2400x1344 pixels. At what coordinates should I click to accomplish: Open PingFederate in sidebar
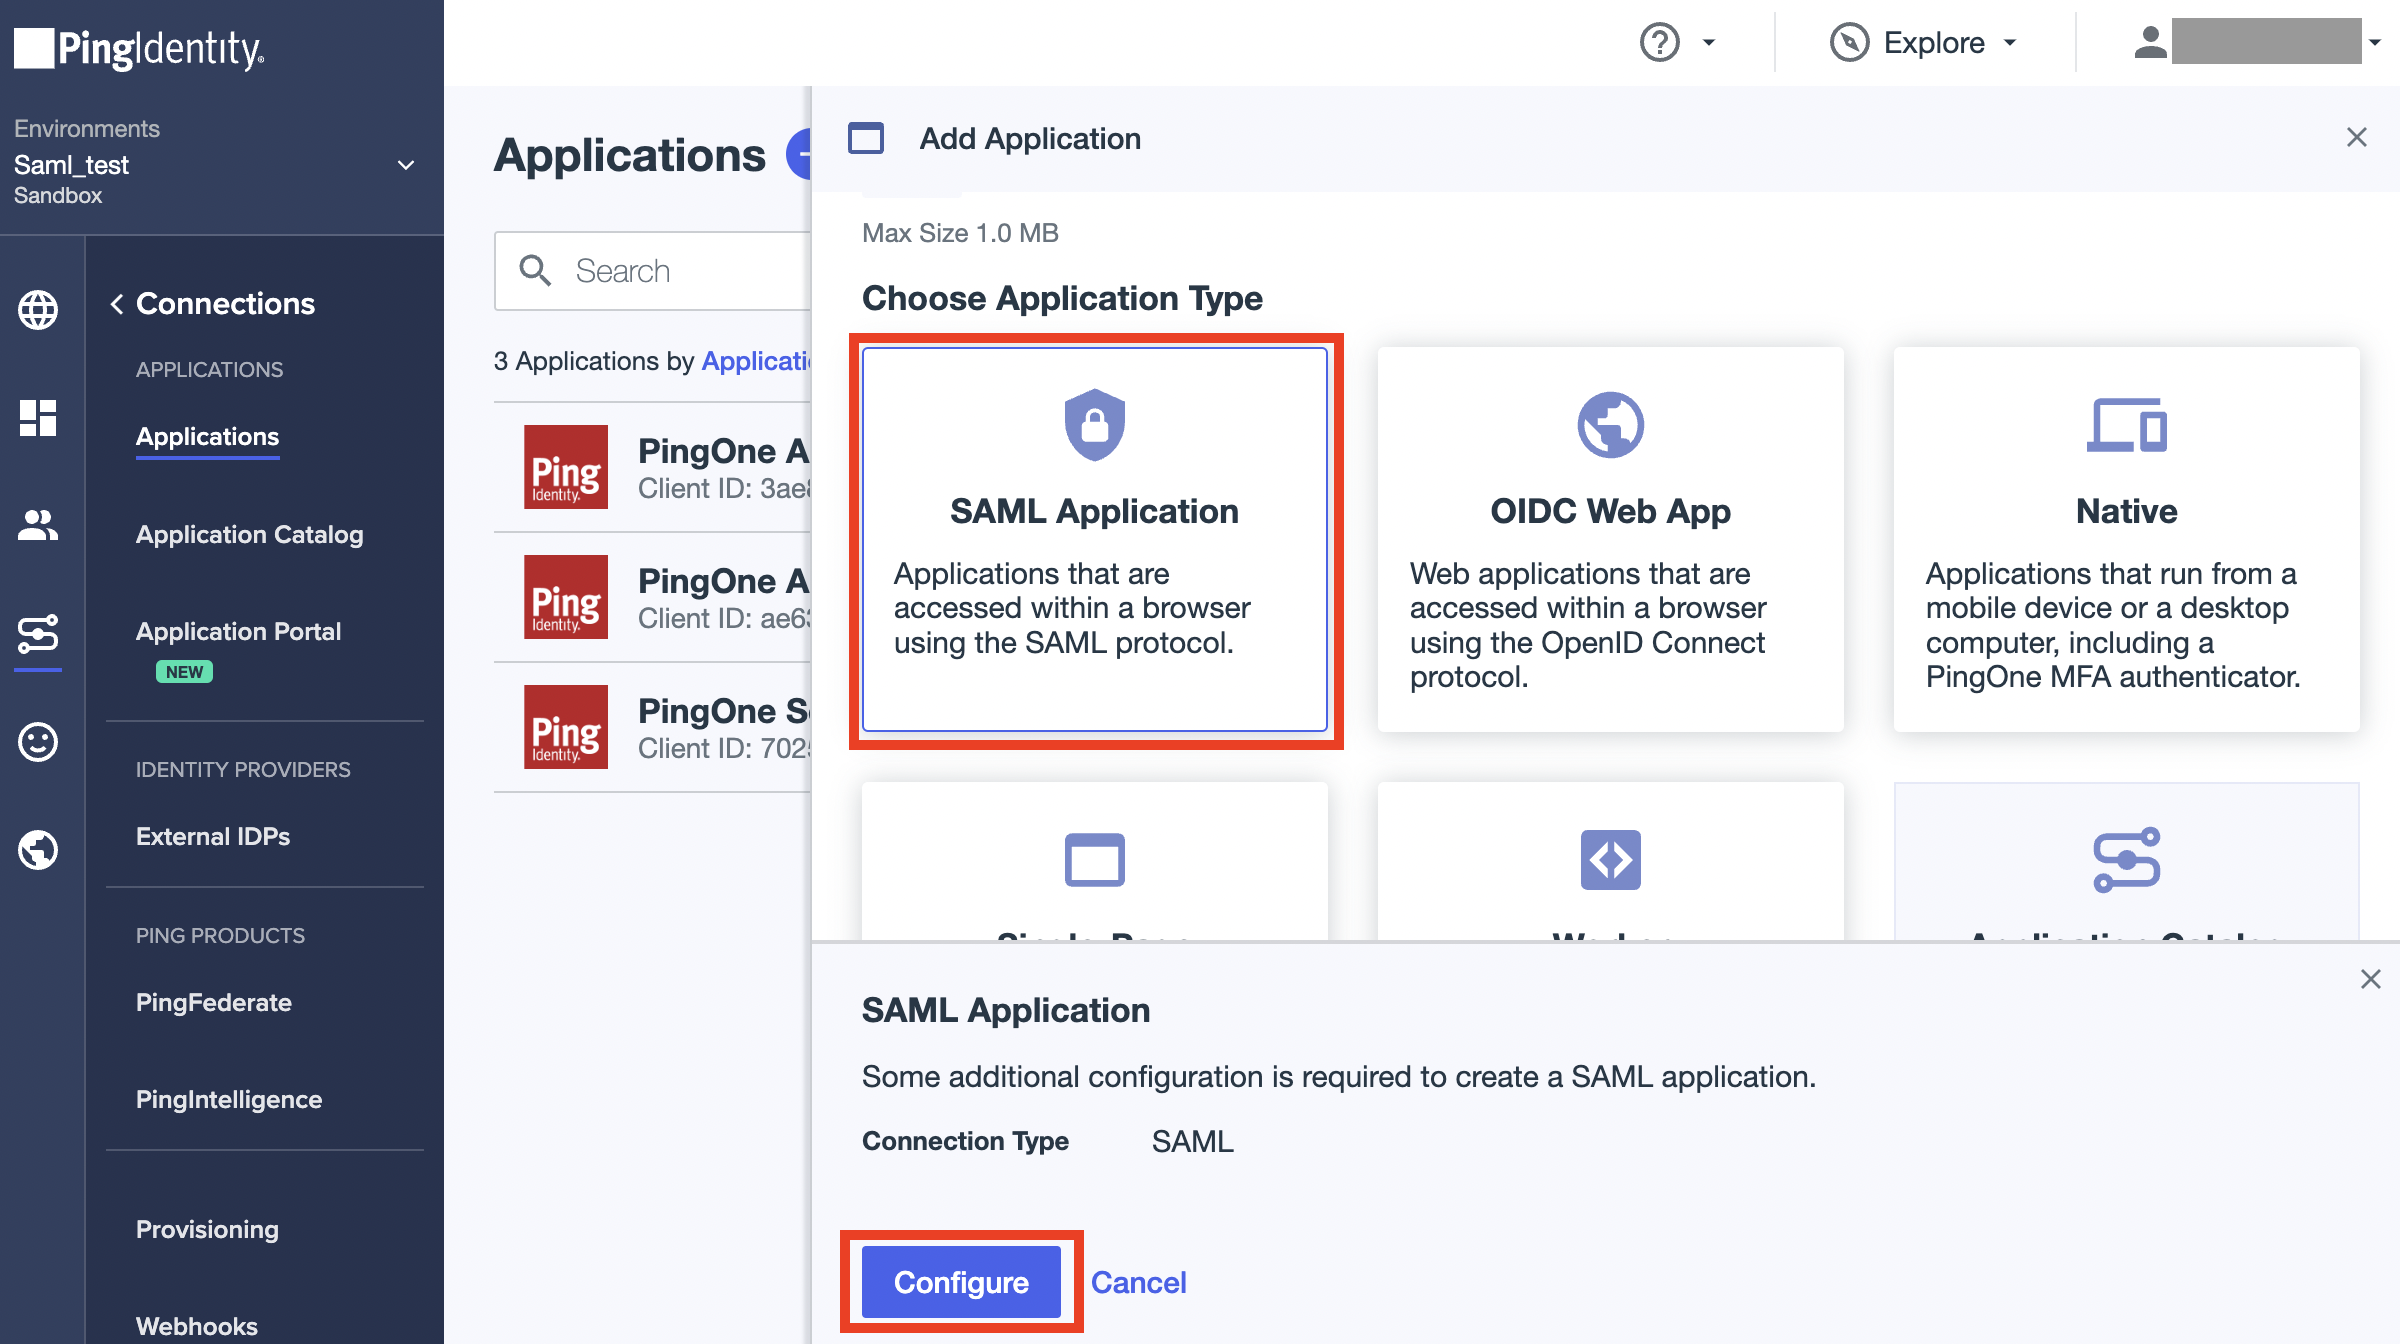coord(214,1003)
